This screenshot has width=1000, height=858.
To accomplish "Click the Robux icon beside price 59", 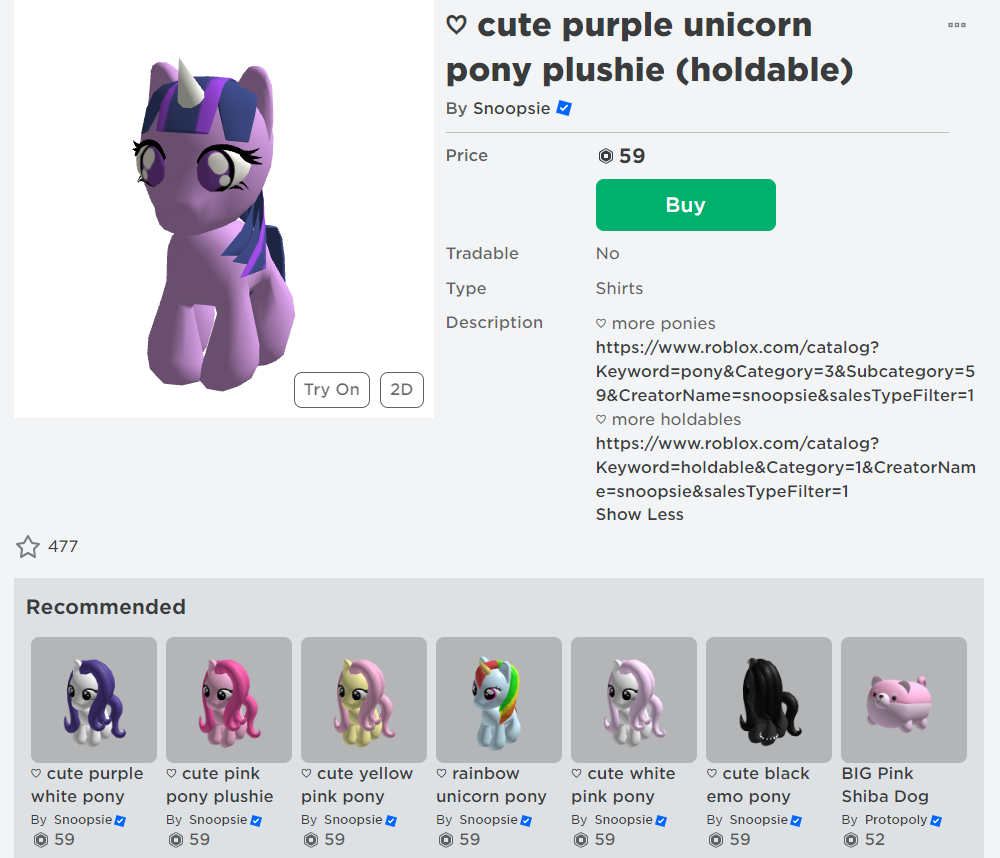I will point(606,156).
